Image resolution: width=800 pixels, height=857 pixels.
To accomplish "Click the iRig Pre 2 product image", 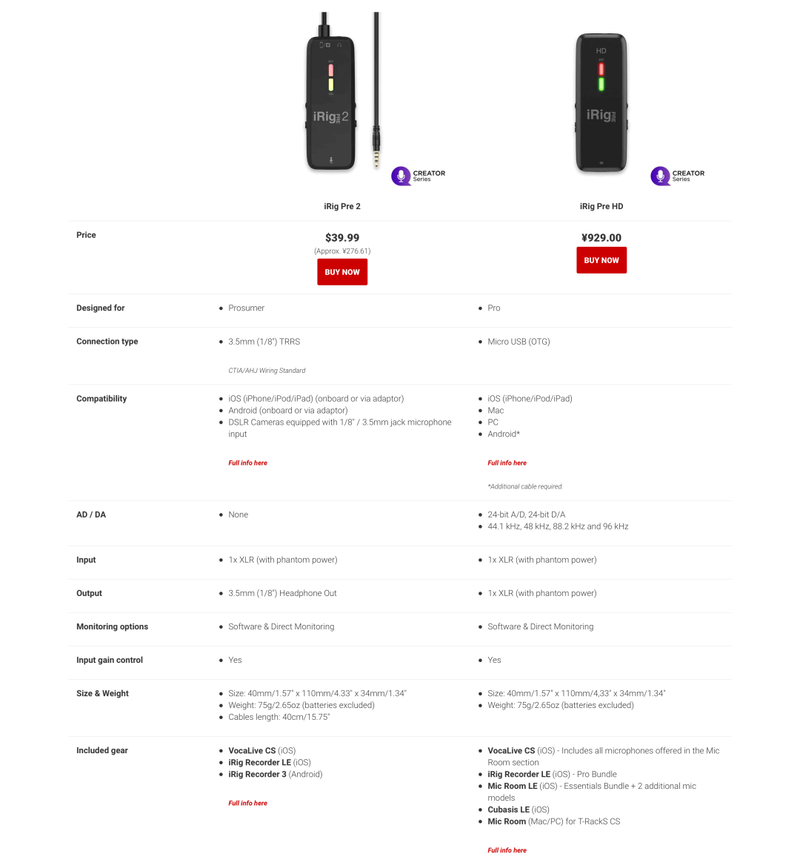I will 342,91.
